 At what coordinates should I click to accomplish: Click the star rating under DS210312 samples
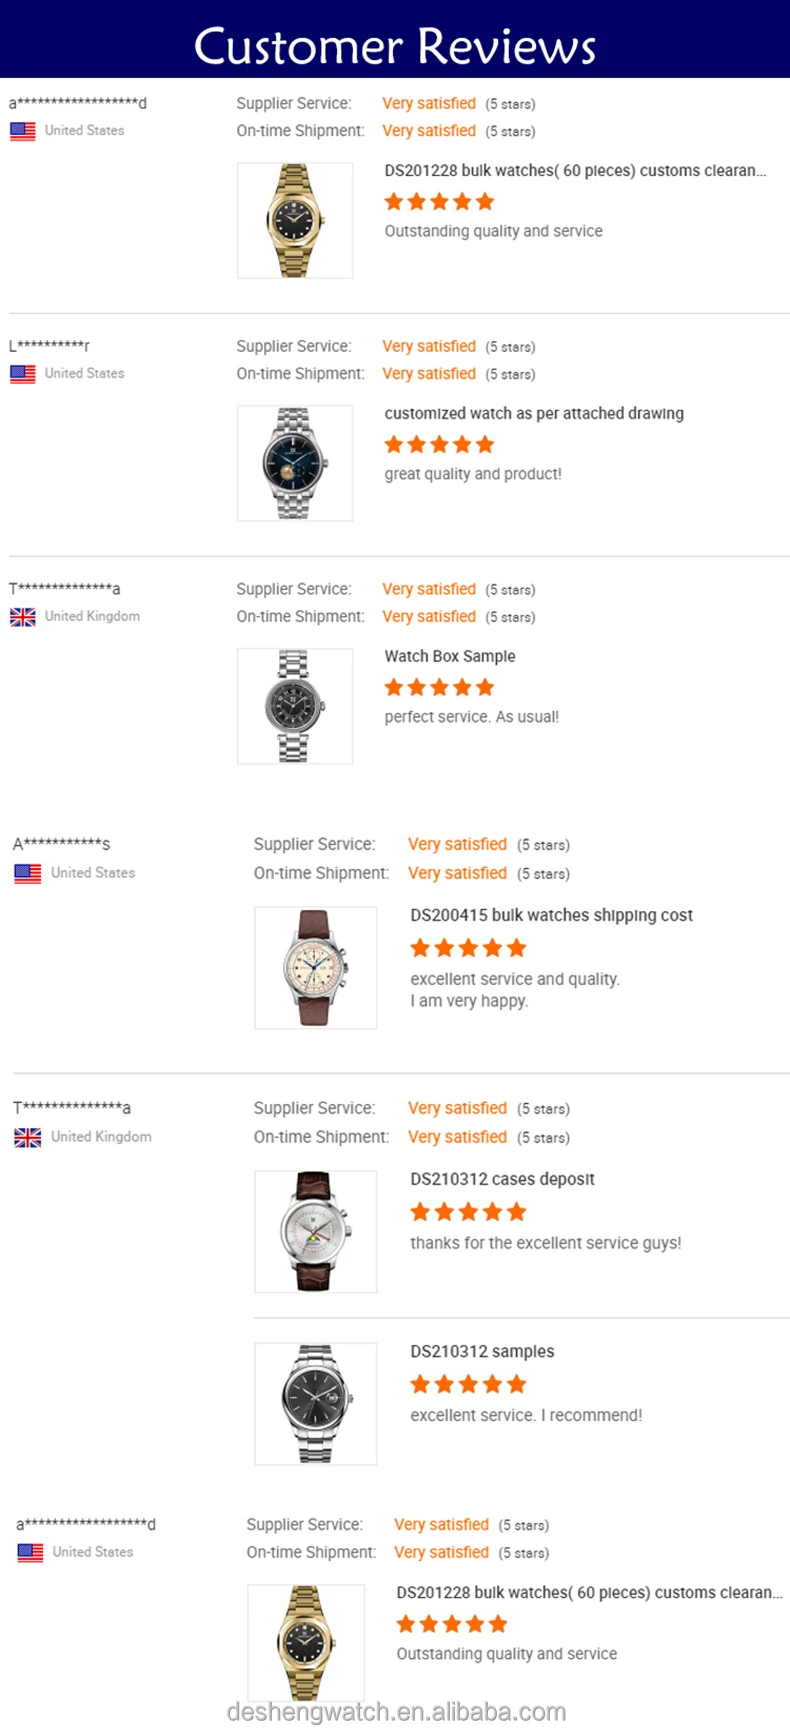467,1384
